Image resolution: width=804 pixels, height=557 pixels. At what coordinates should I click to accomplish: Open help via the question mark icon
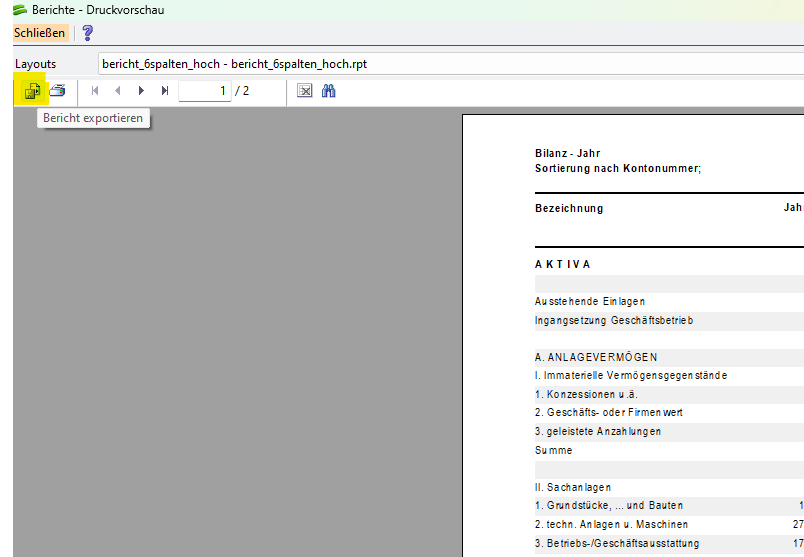point(87,33)
